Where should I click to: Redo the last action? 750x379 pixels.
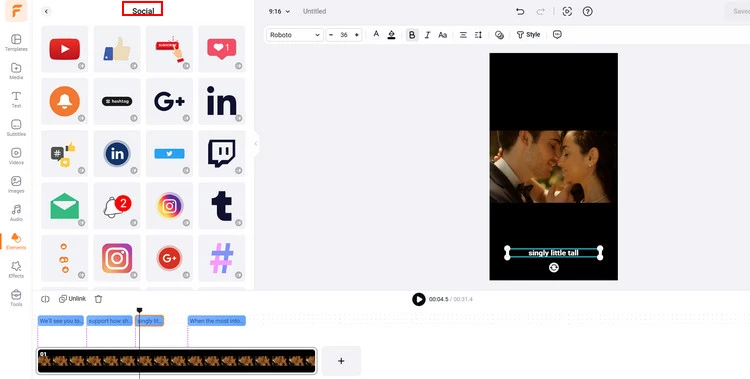tap(540, 11)
